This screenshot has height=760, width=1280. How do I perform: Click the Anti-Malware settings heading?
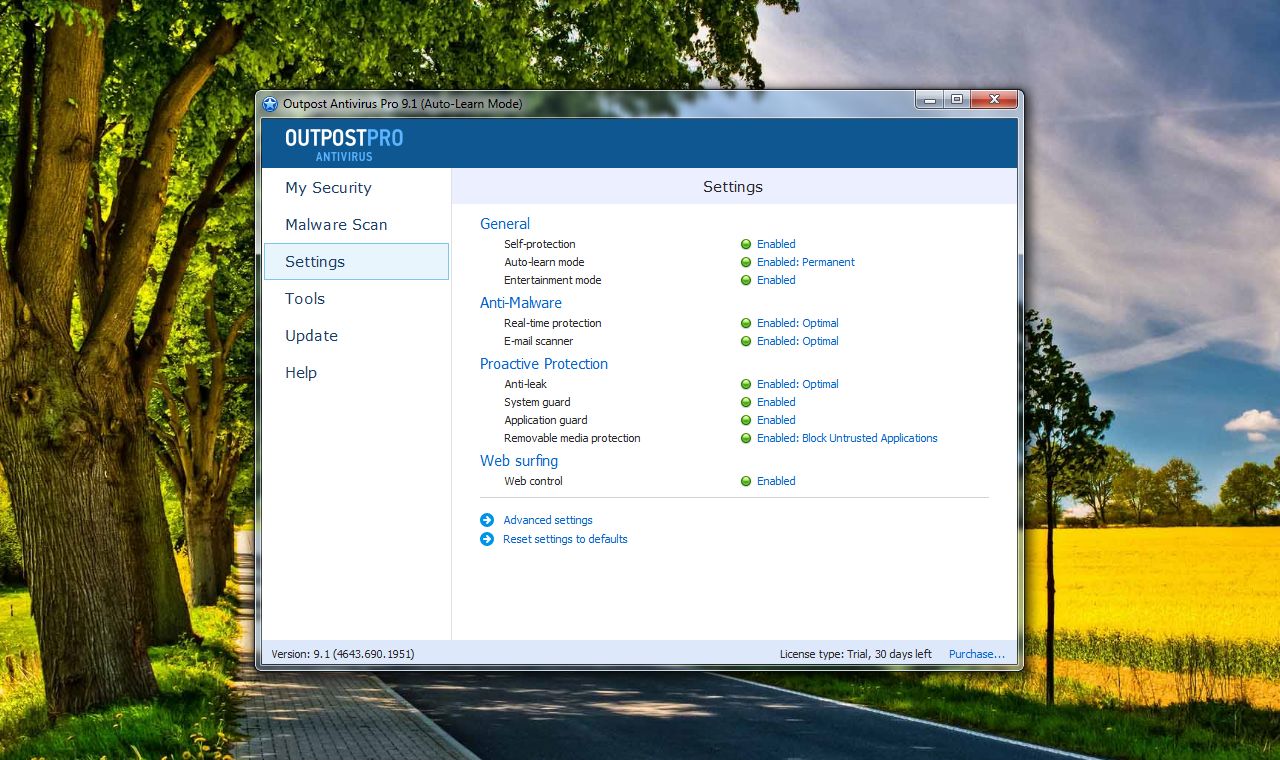coord(521,303)
